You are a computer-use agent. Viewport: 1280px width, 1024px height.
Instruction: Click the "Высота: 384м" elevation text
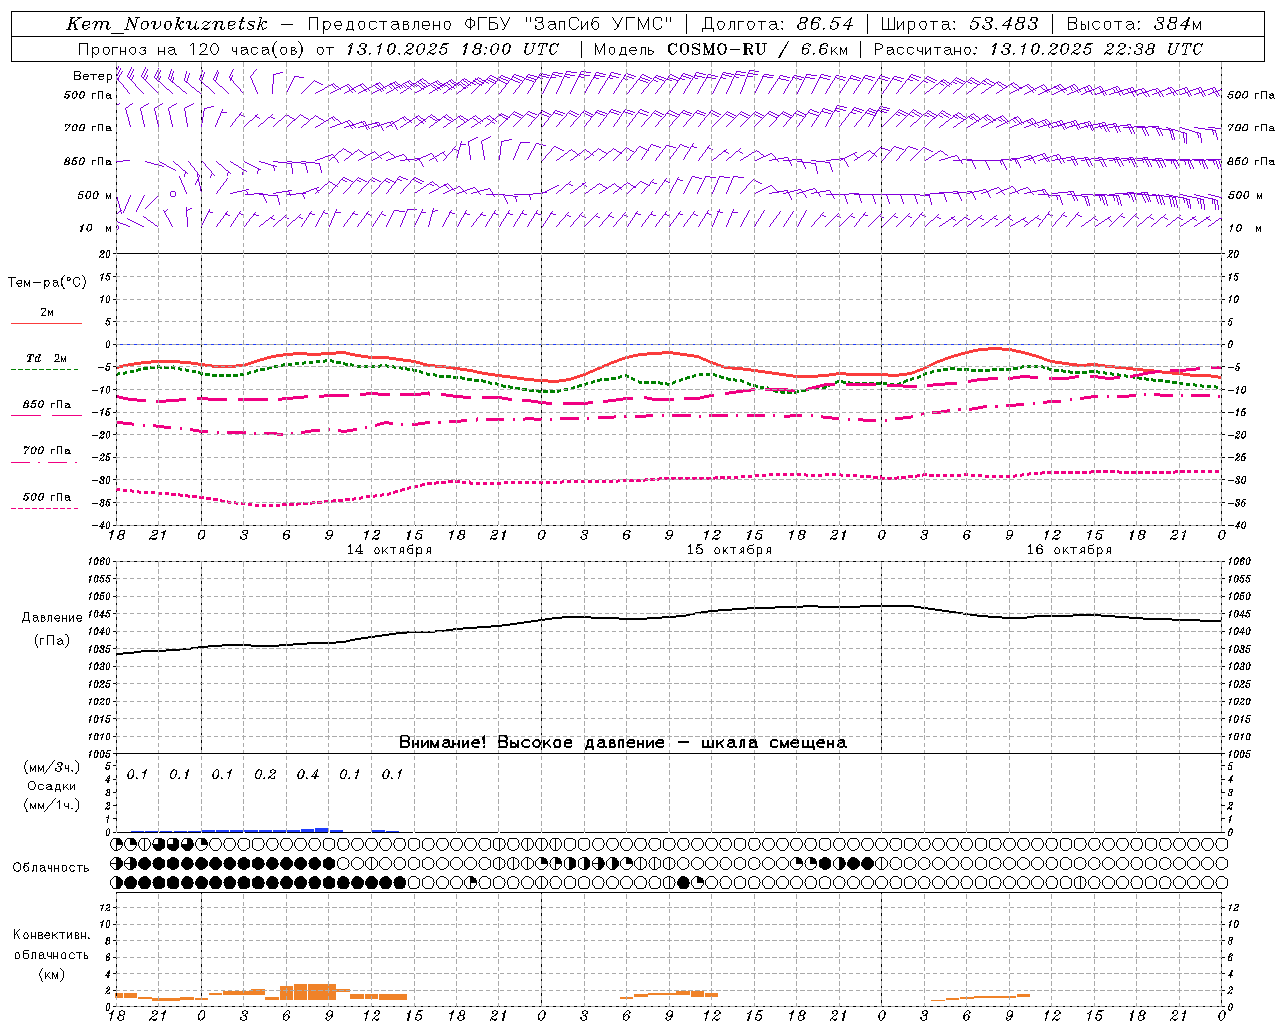coord(1134,24)
